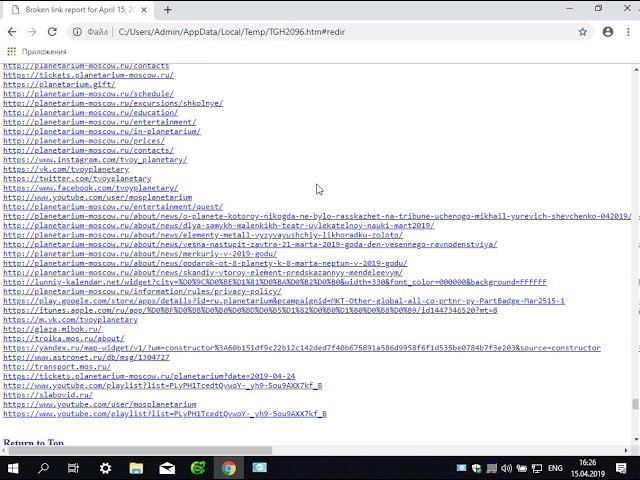Image resolution: width=640 pixels, height=480 pixels.
Task: Reload the broken link report page
Action: tap(52, 32)
